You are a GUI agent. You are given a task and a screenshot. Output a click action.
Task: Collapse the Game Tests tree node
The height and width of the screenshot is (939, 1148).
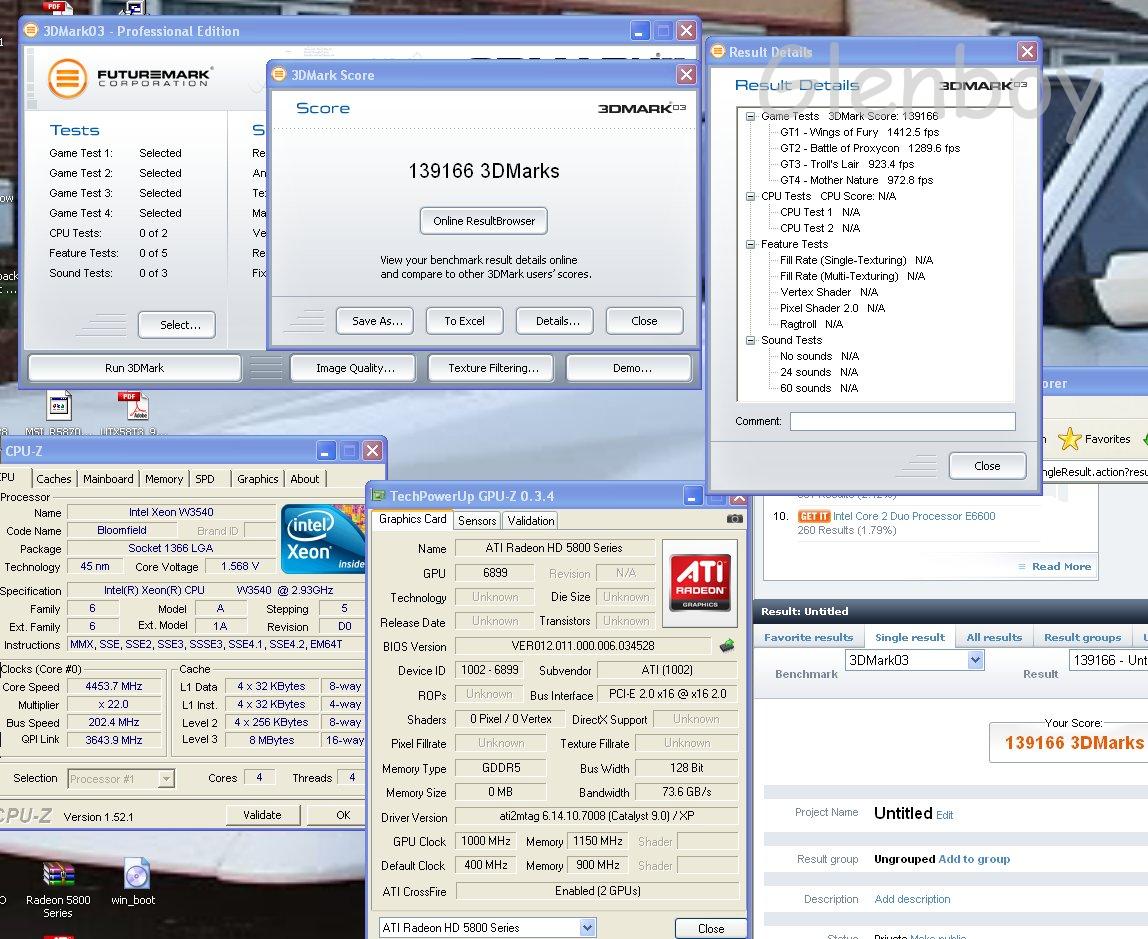pyautogui.click(x=750, y=116)
